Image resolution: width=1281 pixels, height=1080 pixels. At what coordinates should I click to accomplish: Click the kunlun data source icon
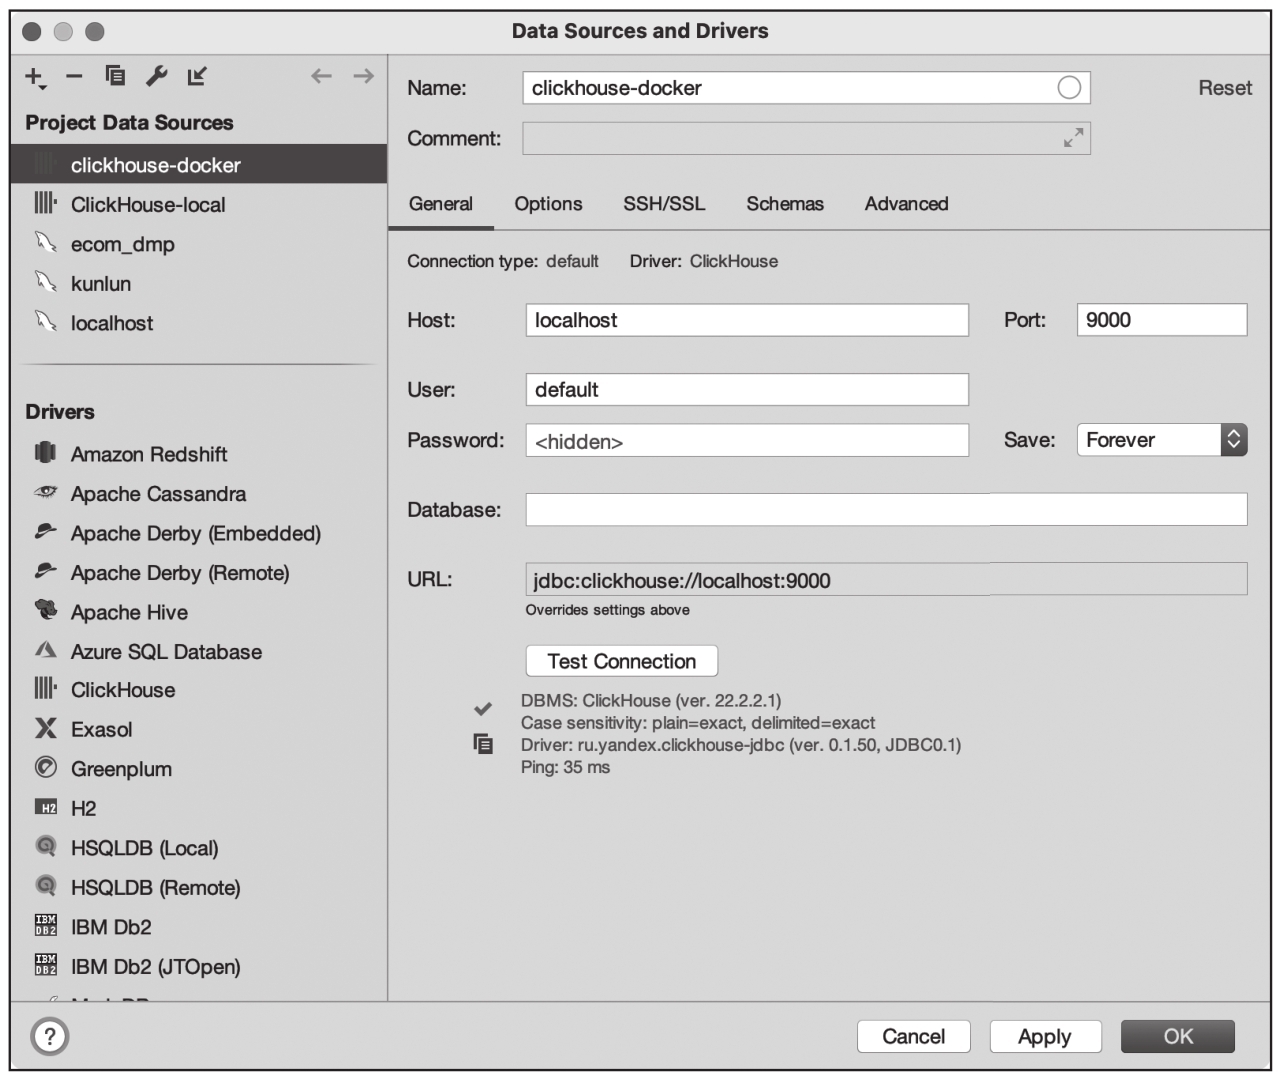45,282
